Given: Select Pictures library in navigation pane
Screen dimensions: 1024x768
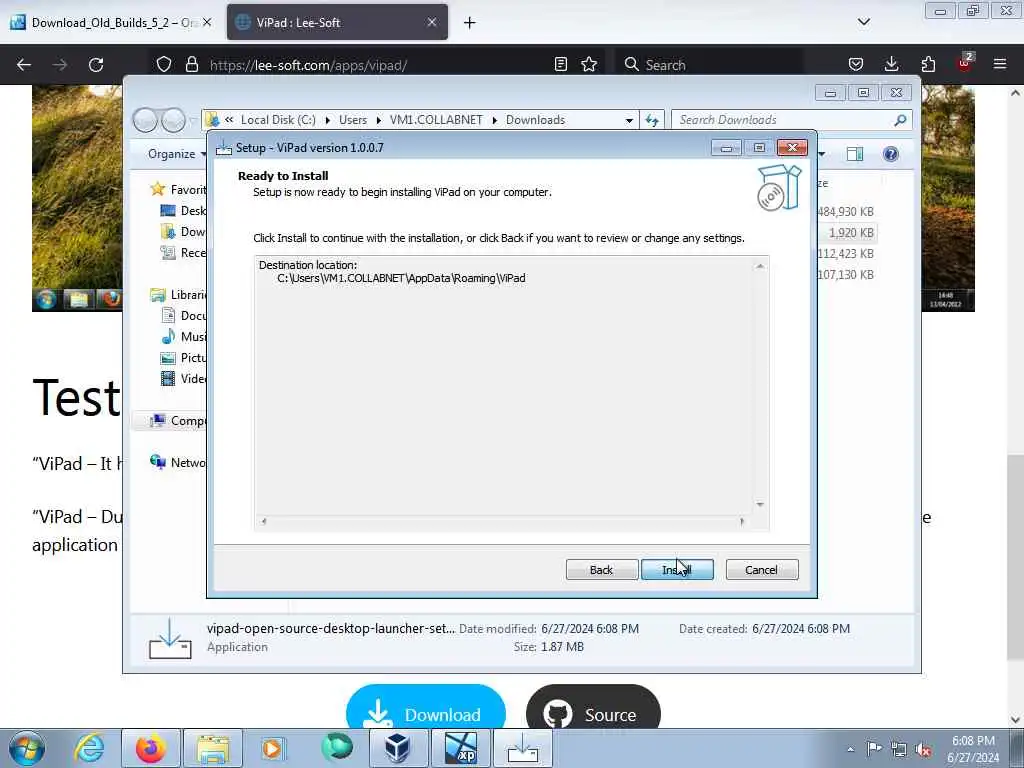Looking at the screenshot, I should [x=183, y=357].
